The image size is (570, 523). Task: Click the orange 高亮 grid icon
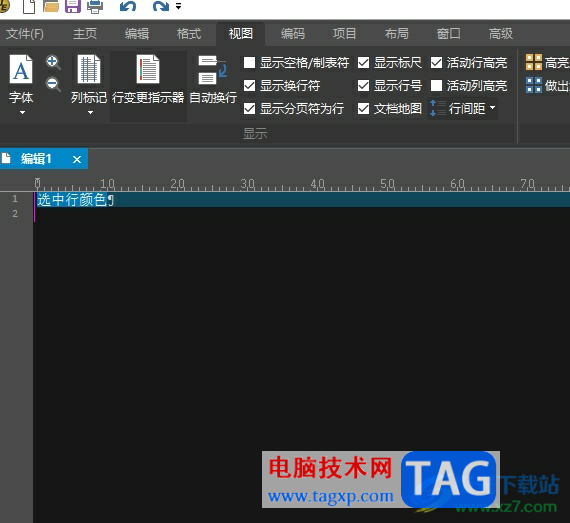coord(534,62)
